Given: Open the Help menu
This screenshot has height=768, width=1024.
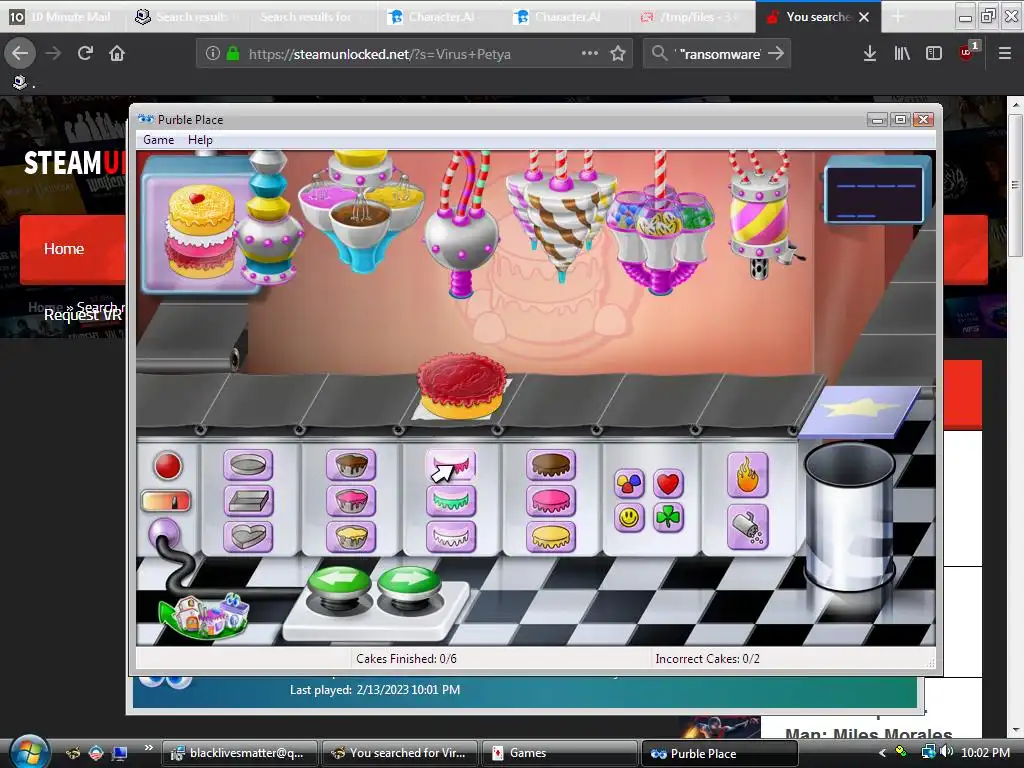Looking at the screenshot, I should (x=200, y=140).
